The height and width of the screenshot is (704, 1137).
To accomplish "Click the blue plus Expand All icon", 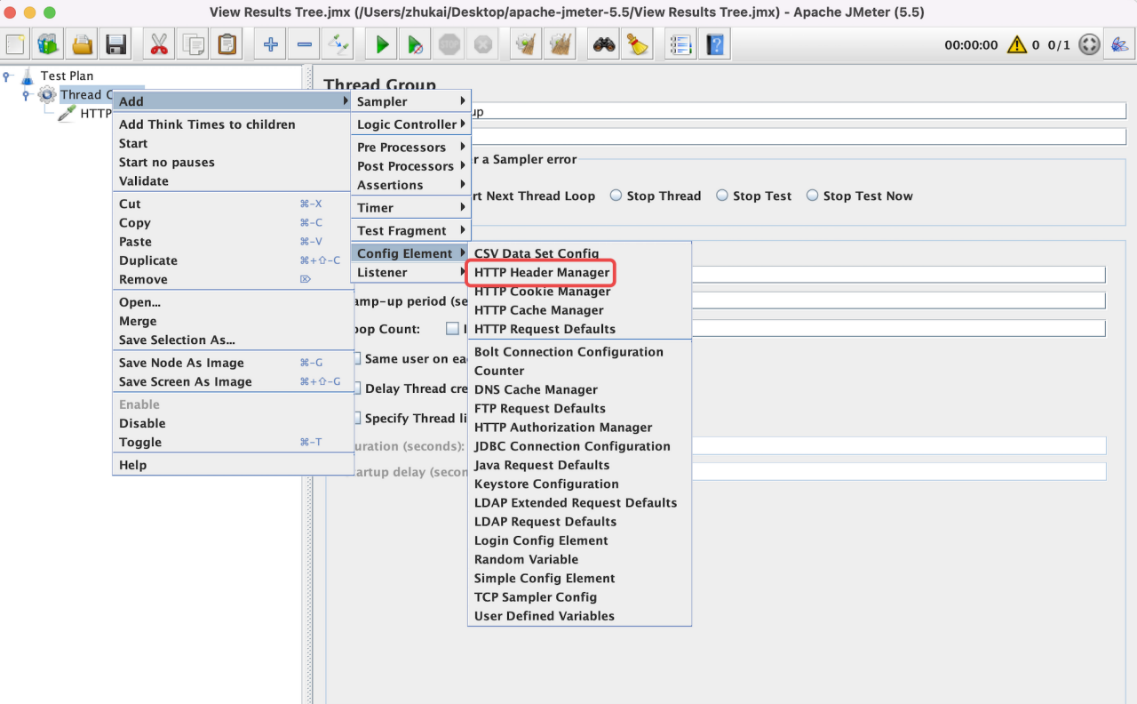I will coord(270,45).
